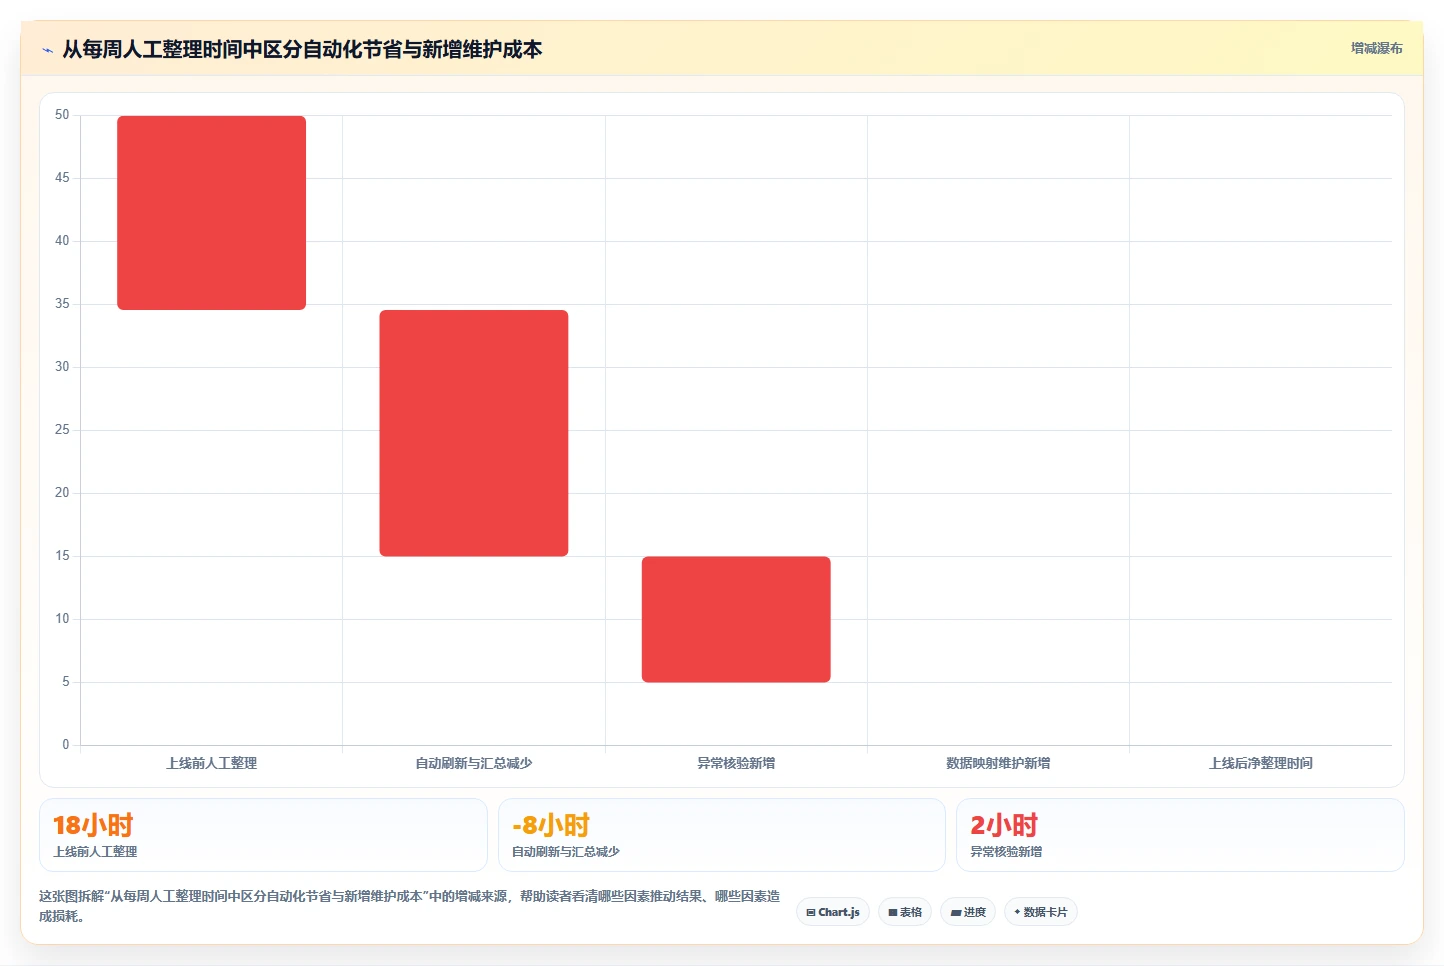Click the x-axis label 自动刷新与汇总减少
The image size is (1444, 966).
tap(474, 763)
